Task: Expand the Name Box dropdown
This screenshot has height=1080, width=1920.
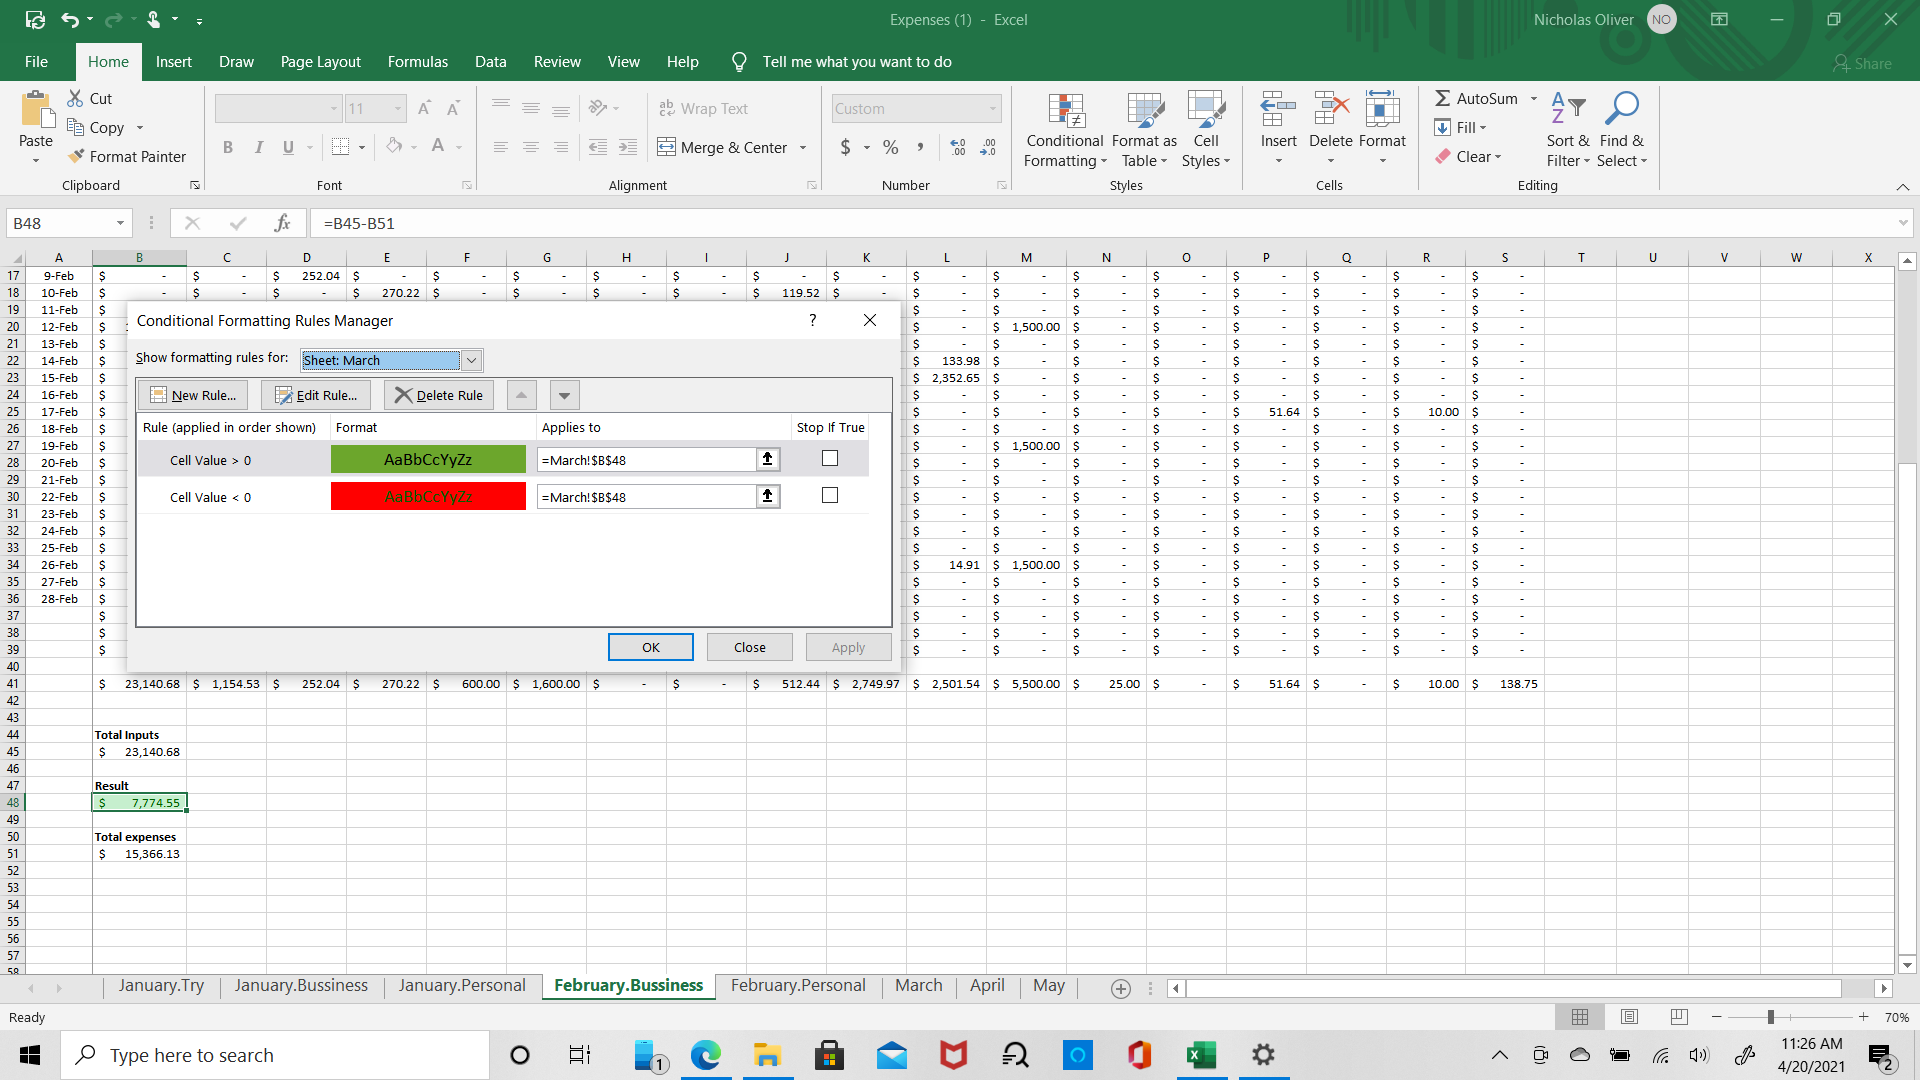Action: [120, 223]
